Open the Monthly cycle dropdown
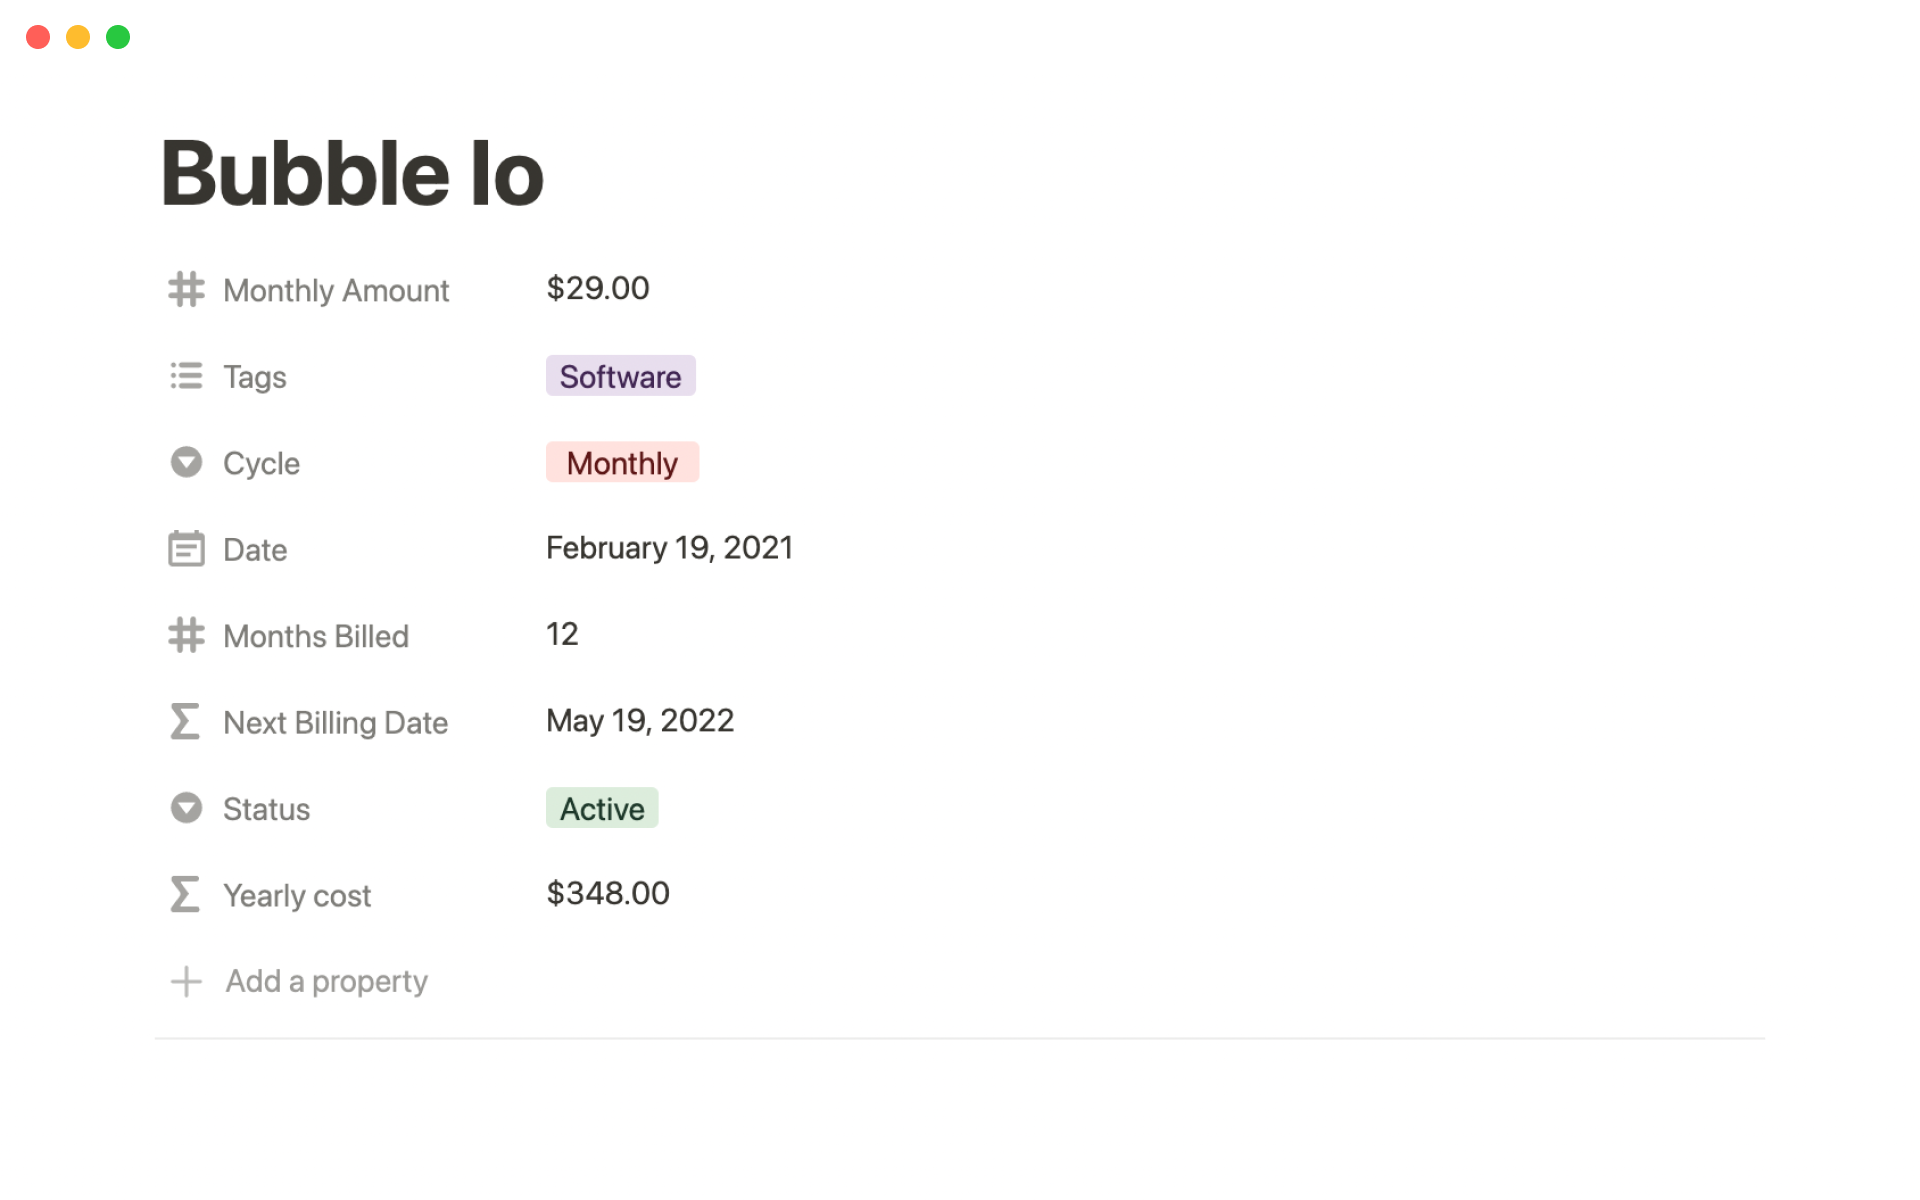Image resolution: width=1920 pixels, height=1200 pixels. pyautogui.click(x=622, y=463)
